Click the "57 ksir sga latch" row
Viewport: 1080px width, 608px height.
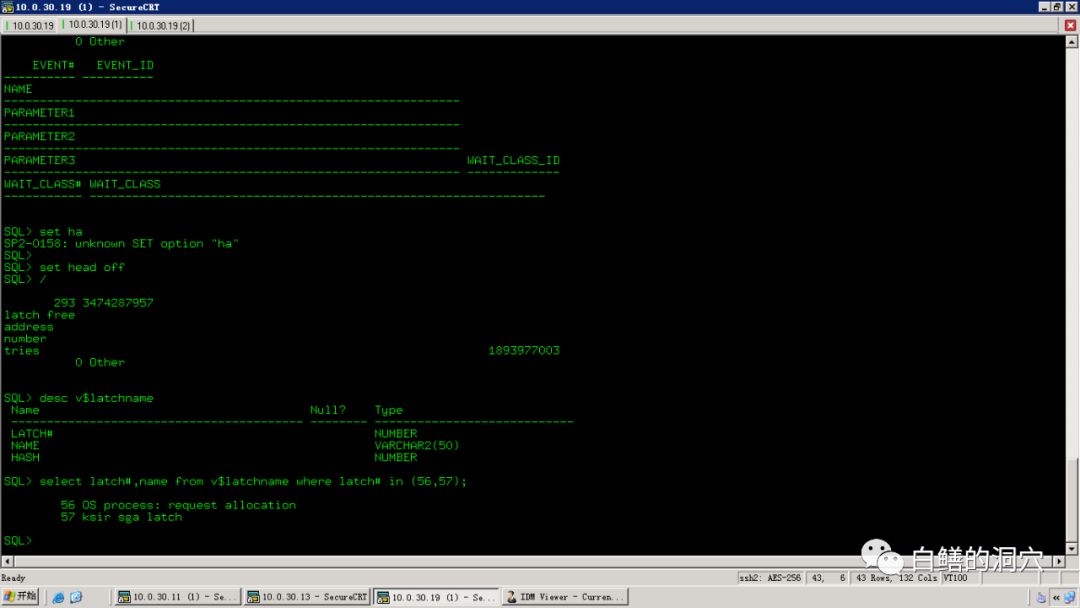pyautogui.click(x=121, y=517)
